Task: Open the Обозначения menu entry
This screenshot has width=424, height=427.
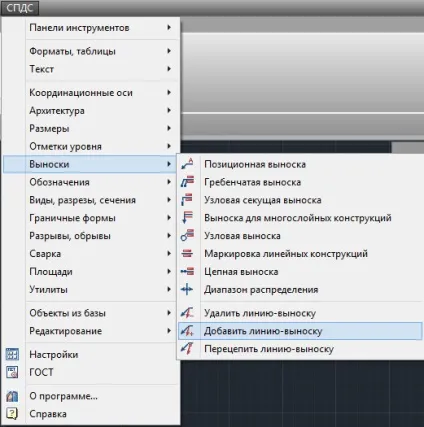Action: pos(89,182)
